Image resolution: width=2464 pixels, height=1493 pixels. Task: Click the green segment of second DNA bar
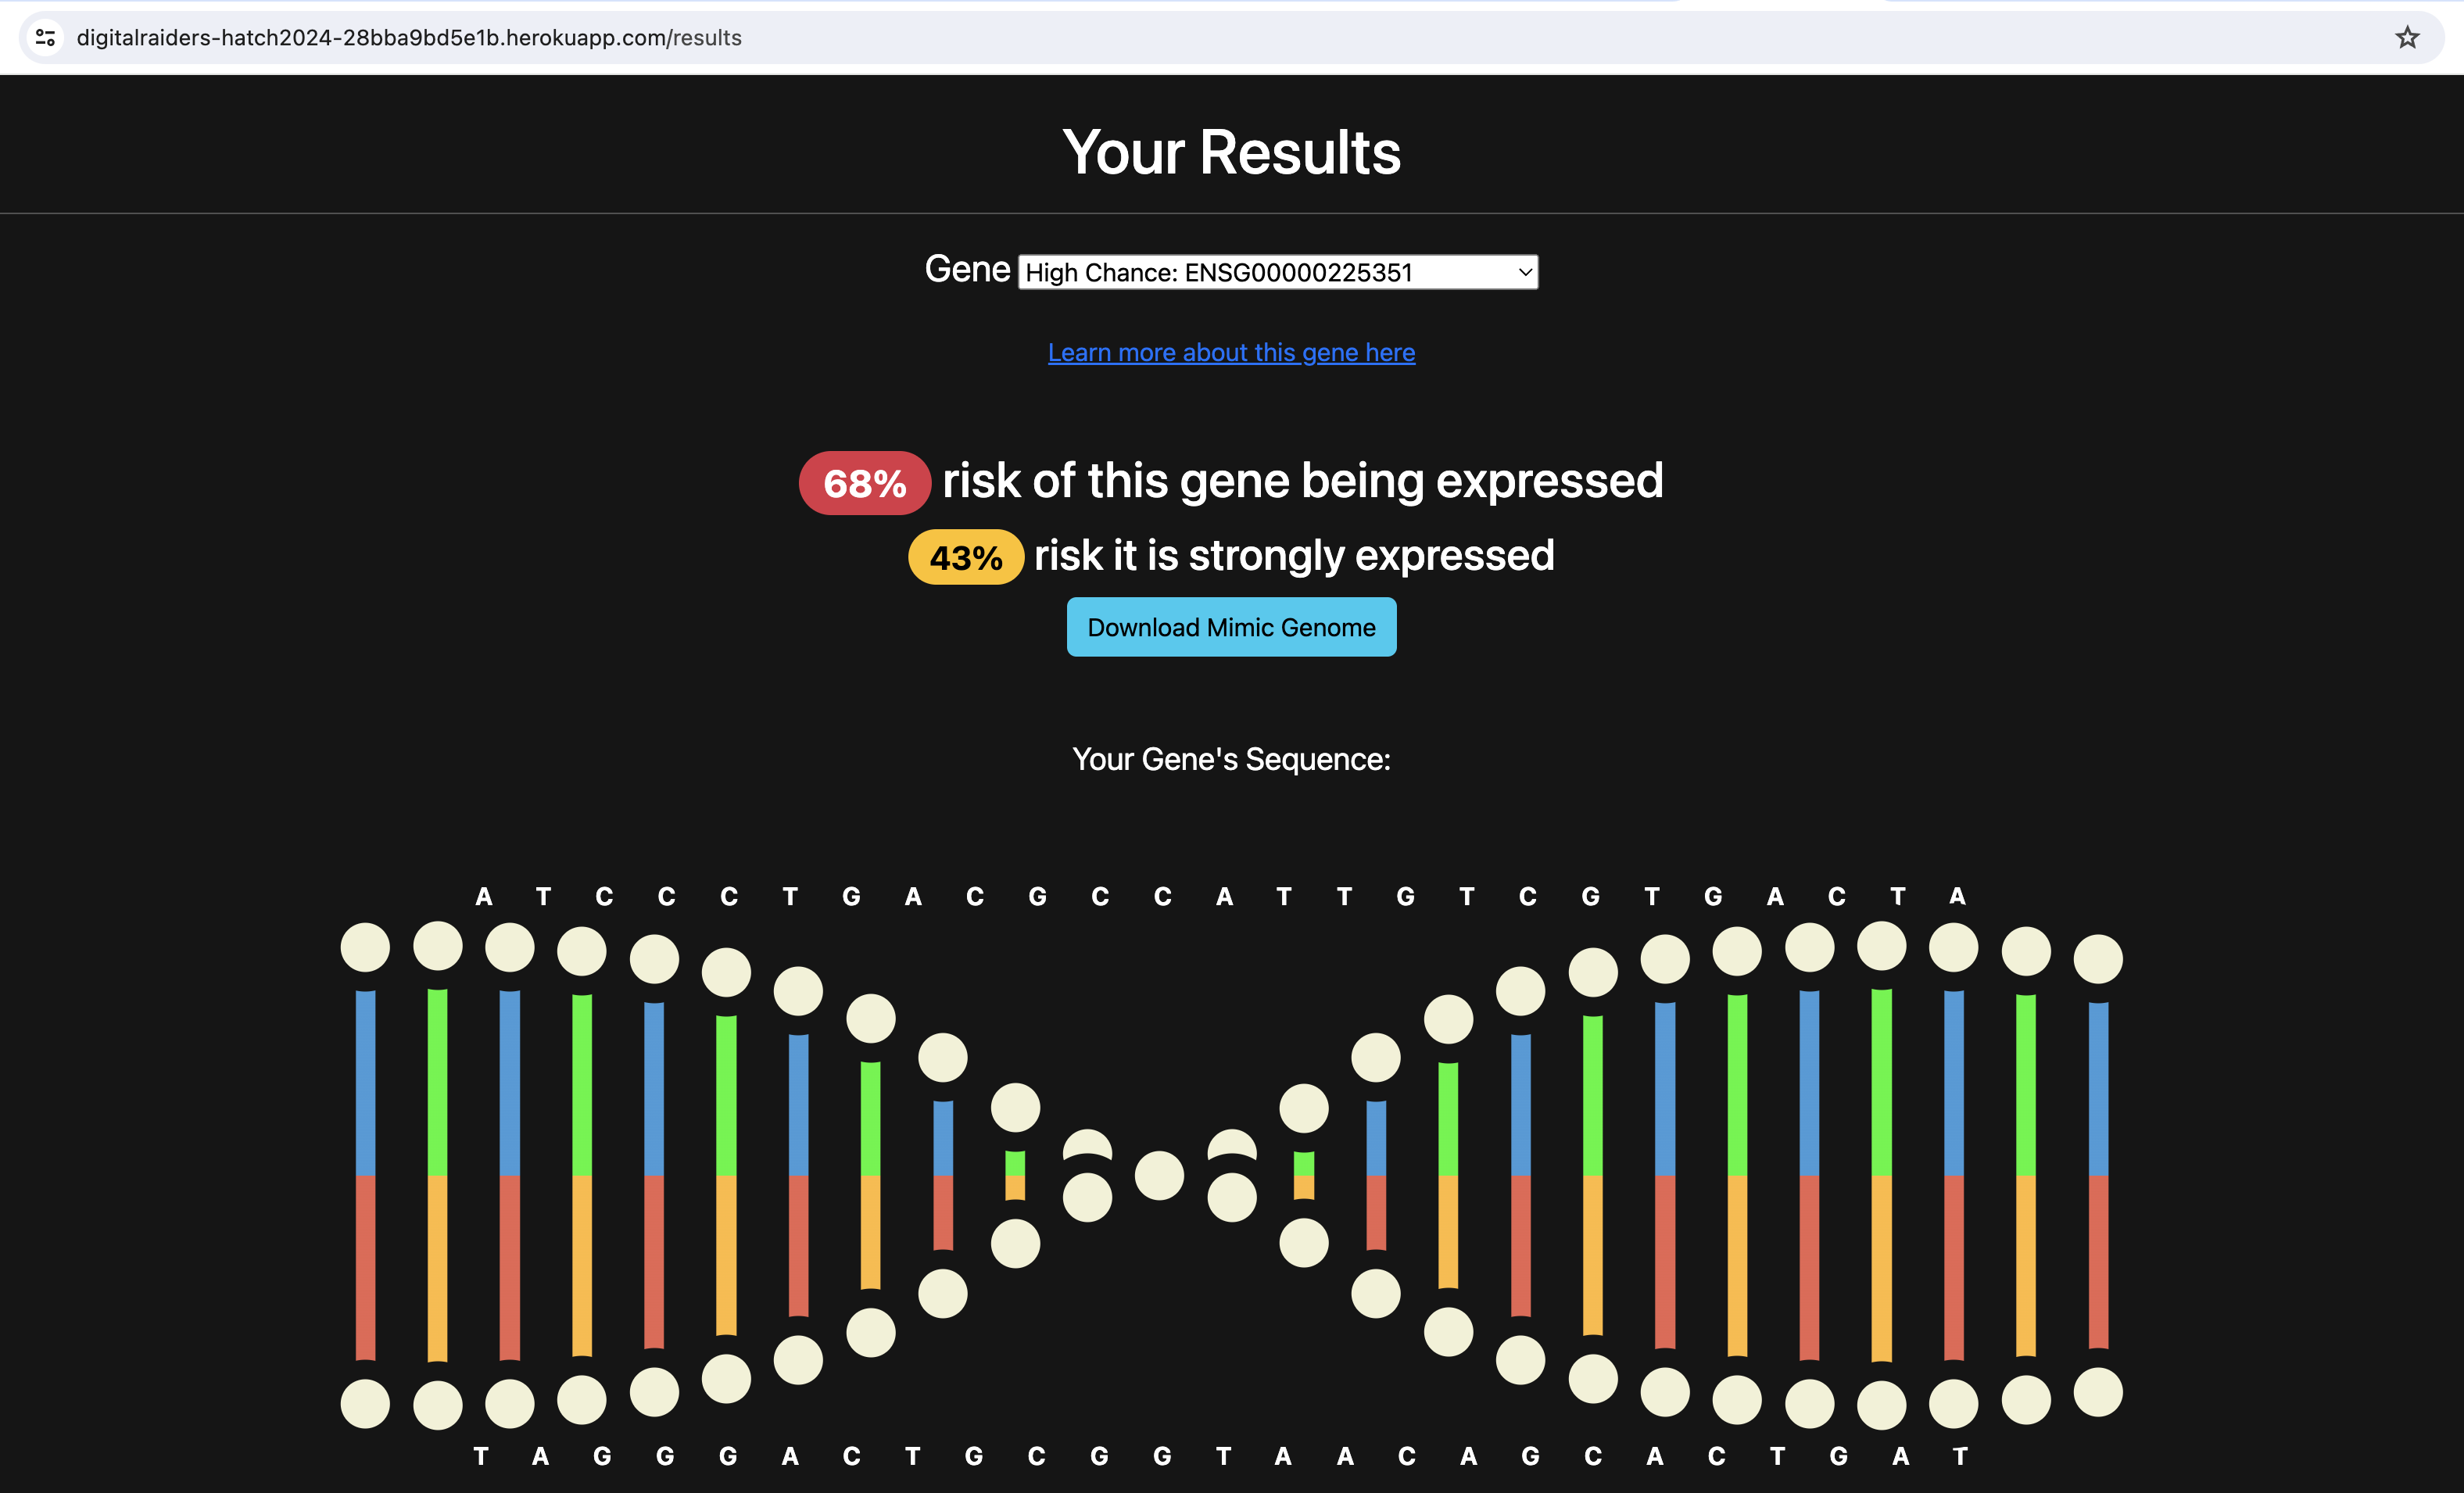coord(437,1082)
